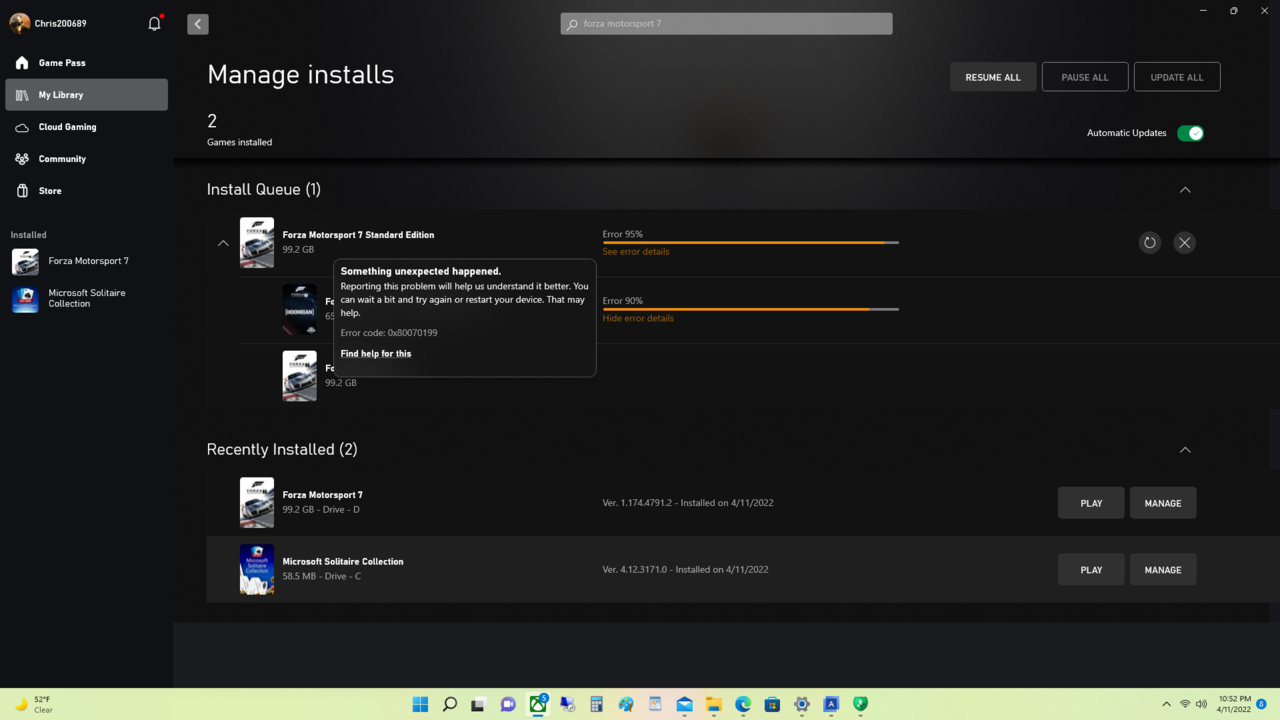
Task: Retry the Forza Motorsport 7 install
Action: coord(1149,242)
